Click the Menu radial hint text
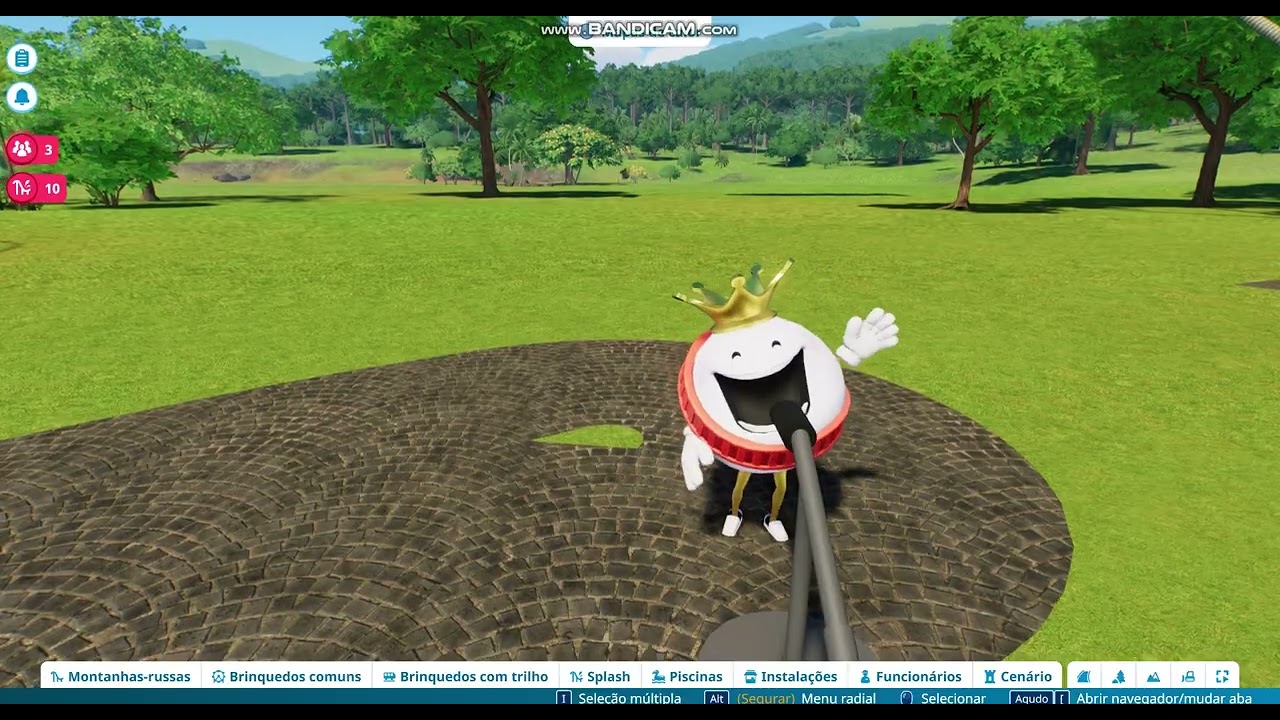 click(838, 699)
